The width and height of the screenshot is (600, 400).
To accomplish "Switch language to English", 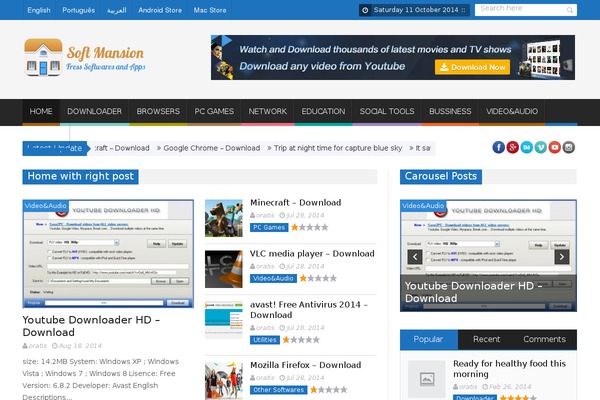I will [39, 10].
